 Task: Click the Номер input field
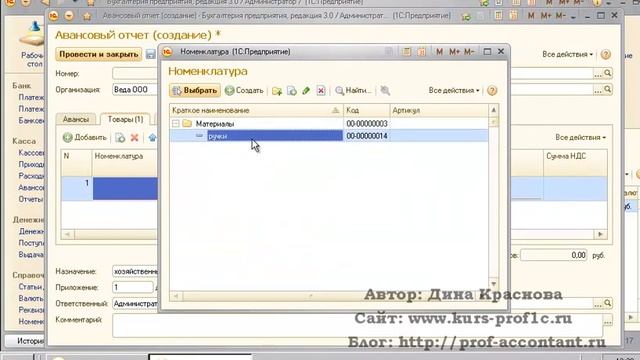pyautogui.click(x=135, y=73)
